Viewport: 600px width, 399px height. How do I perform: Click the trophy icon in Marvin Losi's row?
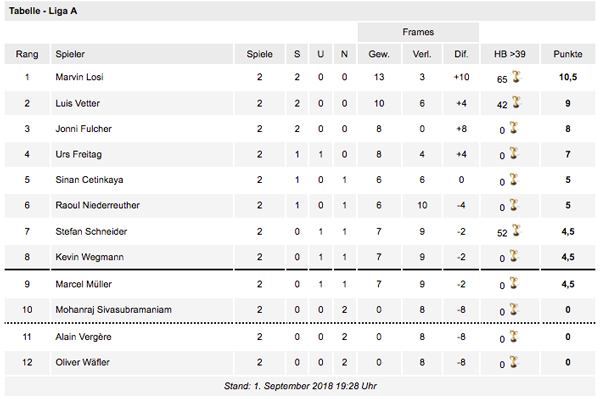(516, 77)
